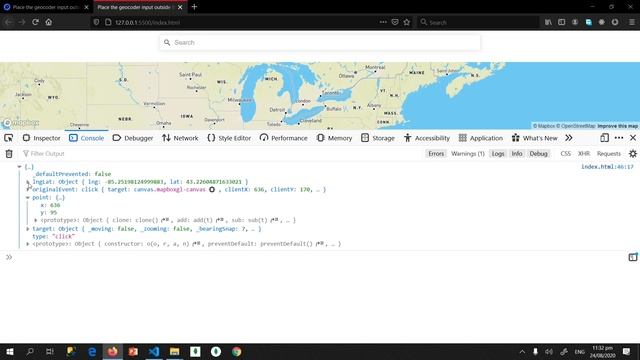Expand the event prototype object
640x360 pixels.
tap(28, 244)
